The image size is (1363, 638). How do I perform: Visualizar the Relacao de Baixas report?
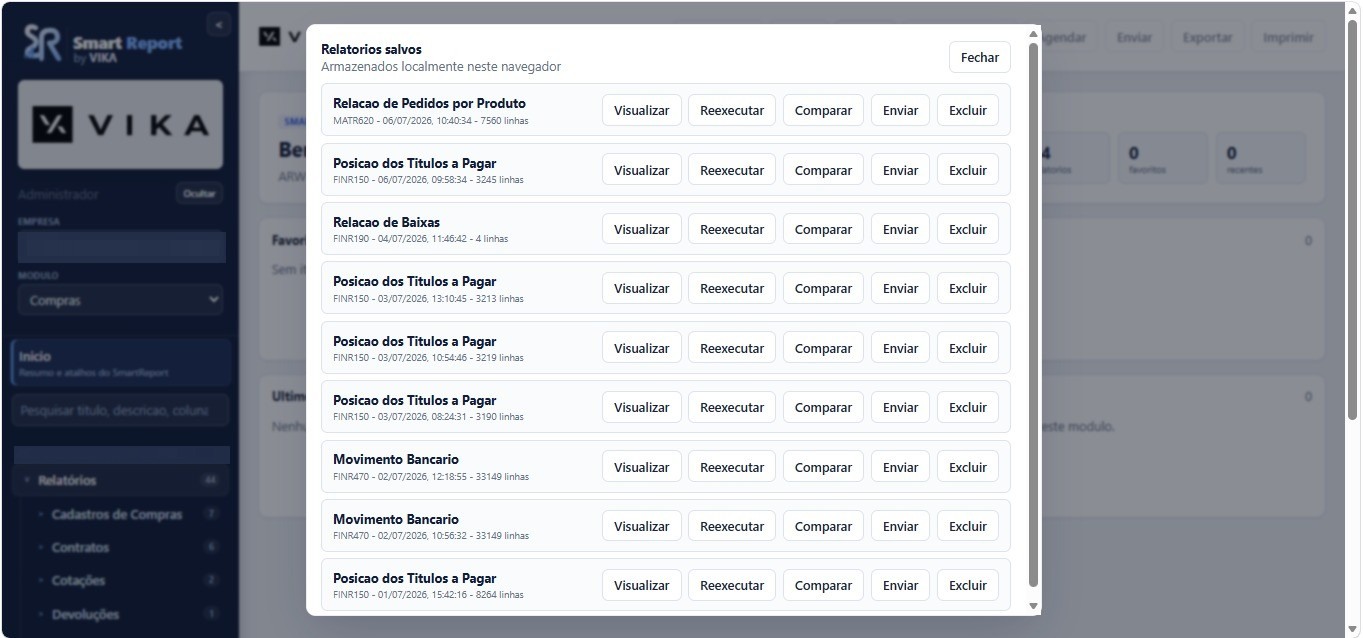(641, 229)
